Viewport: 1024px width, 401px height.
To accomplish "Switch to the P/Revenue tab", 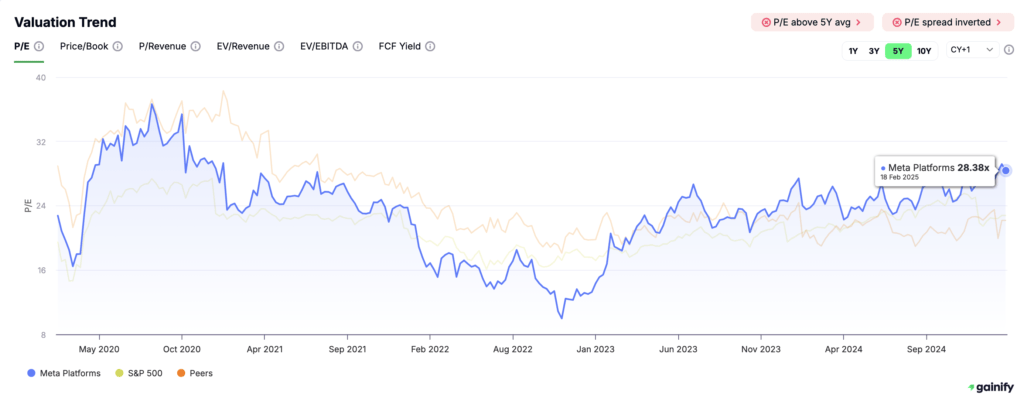I will (x=163, y=46).
